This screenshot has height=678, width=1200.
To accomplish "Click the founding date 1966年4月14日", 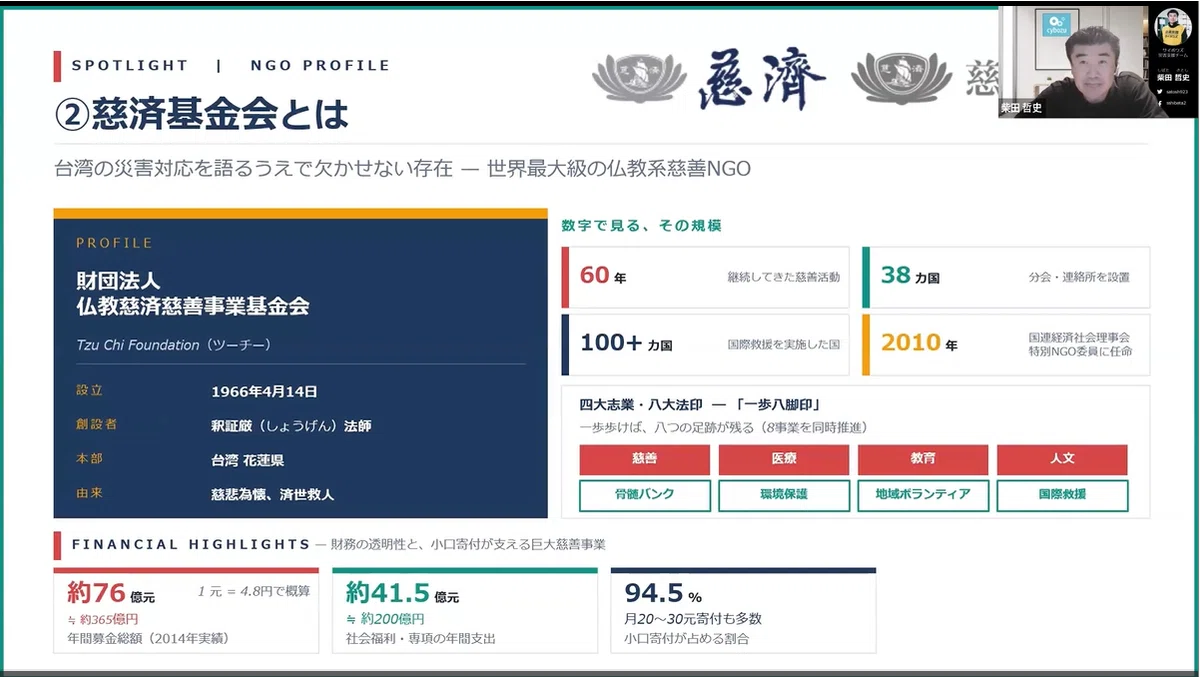I will [264, 392].
